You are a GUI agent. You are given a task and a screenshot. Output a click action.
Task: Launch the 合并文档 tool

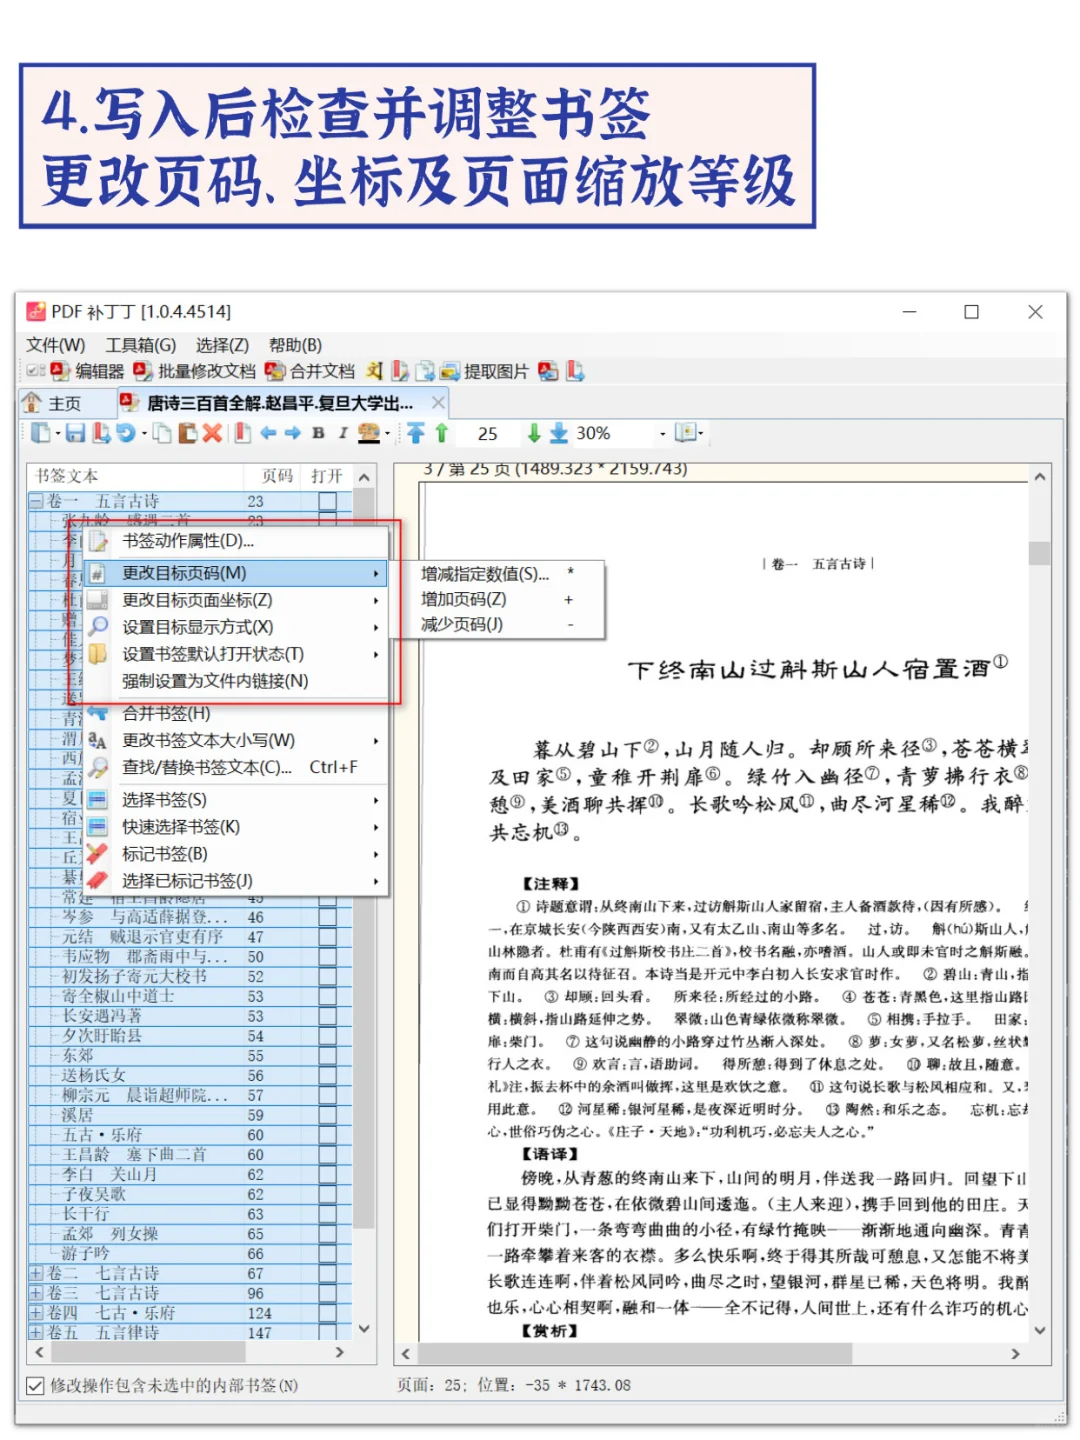tap(310, 372)
